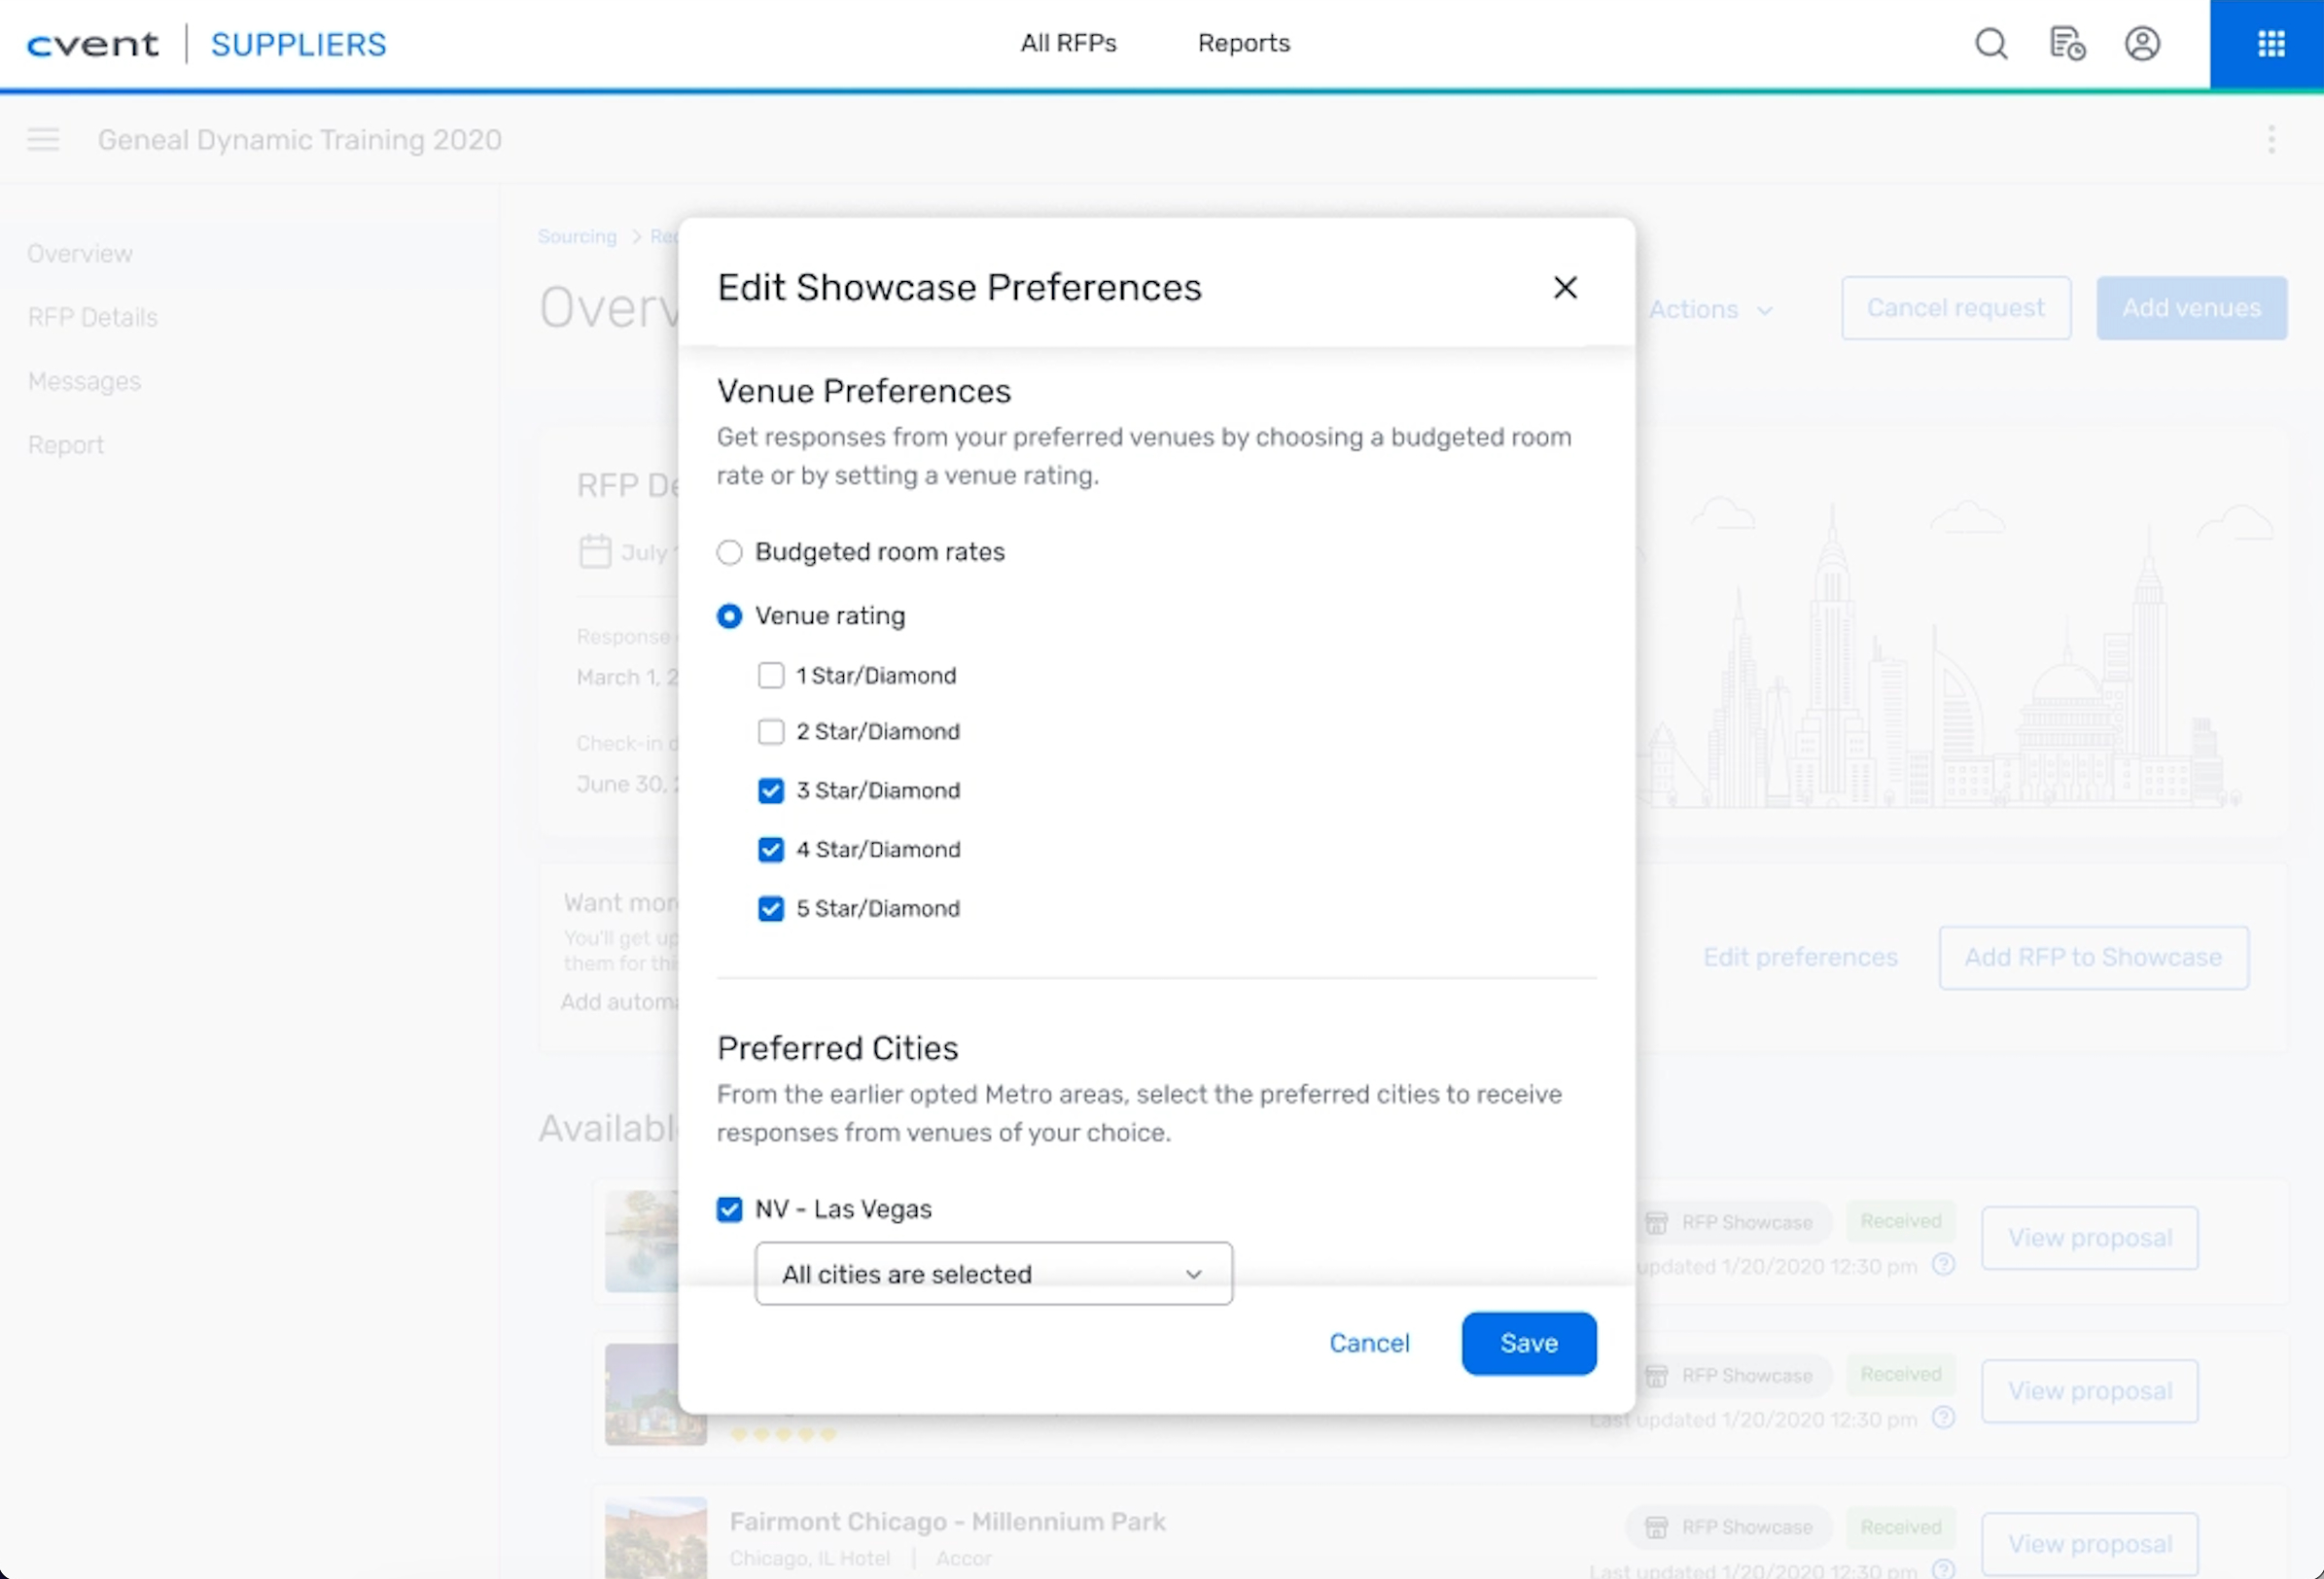The width and height of the screenshot is (2324, 1579).
Task: Click Fairmont Chicago - Millennium Park title
Action: coord(947,1522)
